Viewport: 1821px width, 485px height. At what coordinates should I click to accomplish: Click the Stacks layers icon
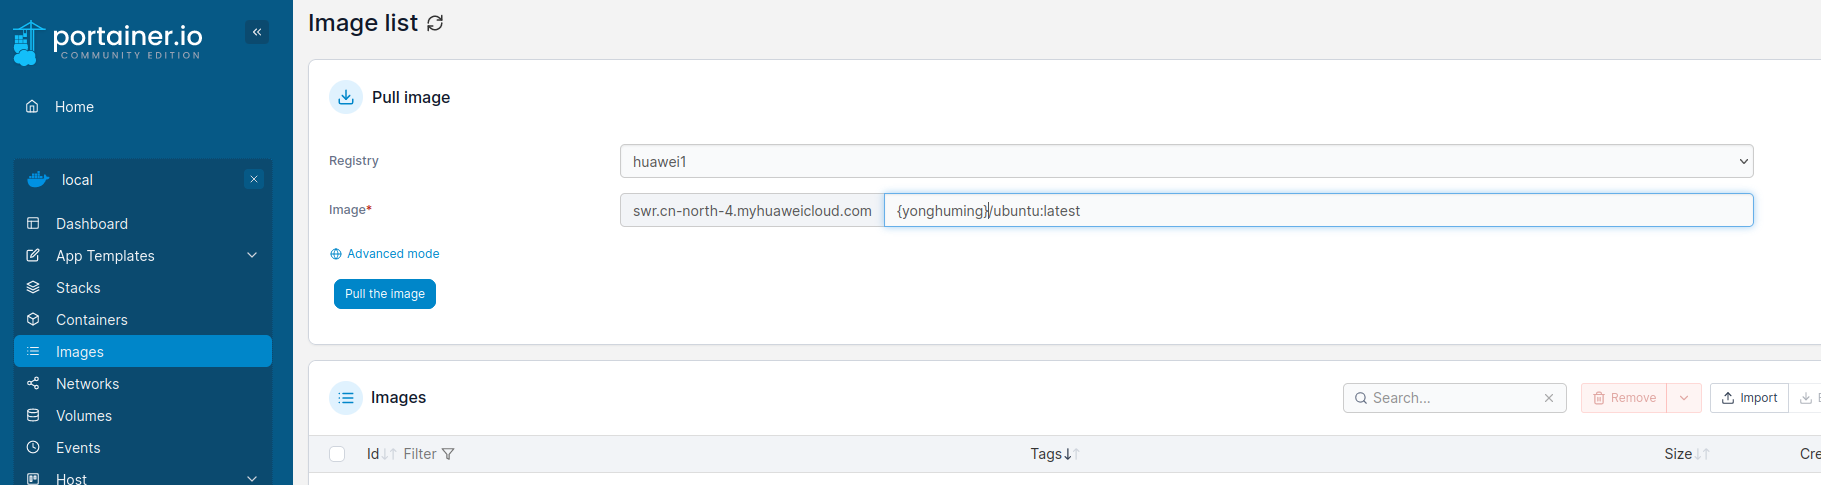click(33, 287)
